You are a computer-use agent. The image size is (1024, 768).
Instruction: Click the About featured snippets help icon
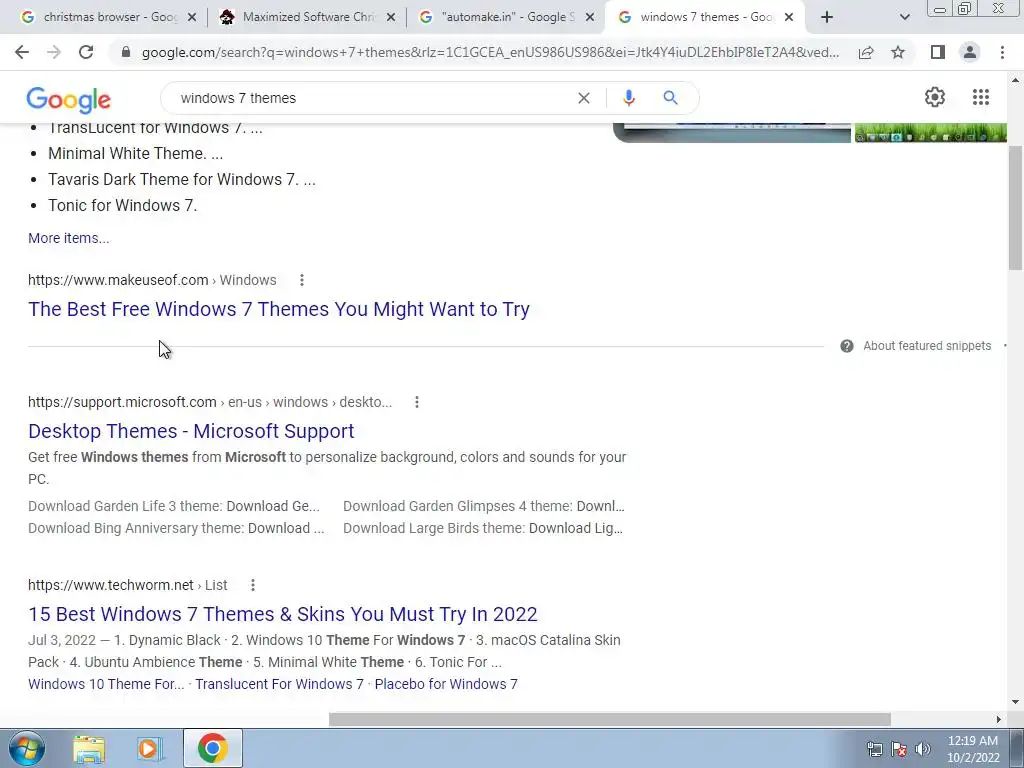[847, 346]
